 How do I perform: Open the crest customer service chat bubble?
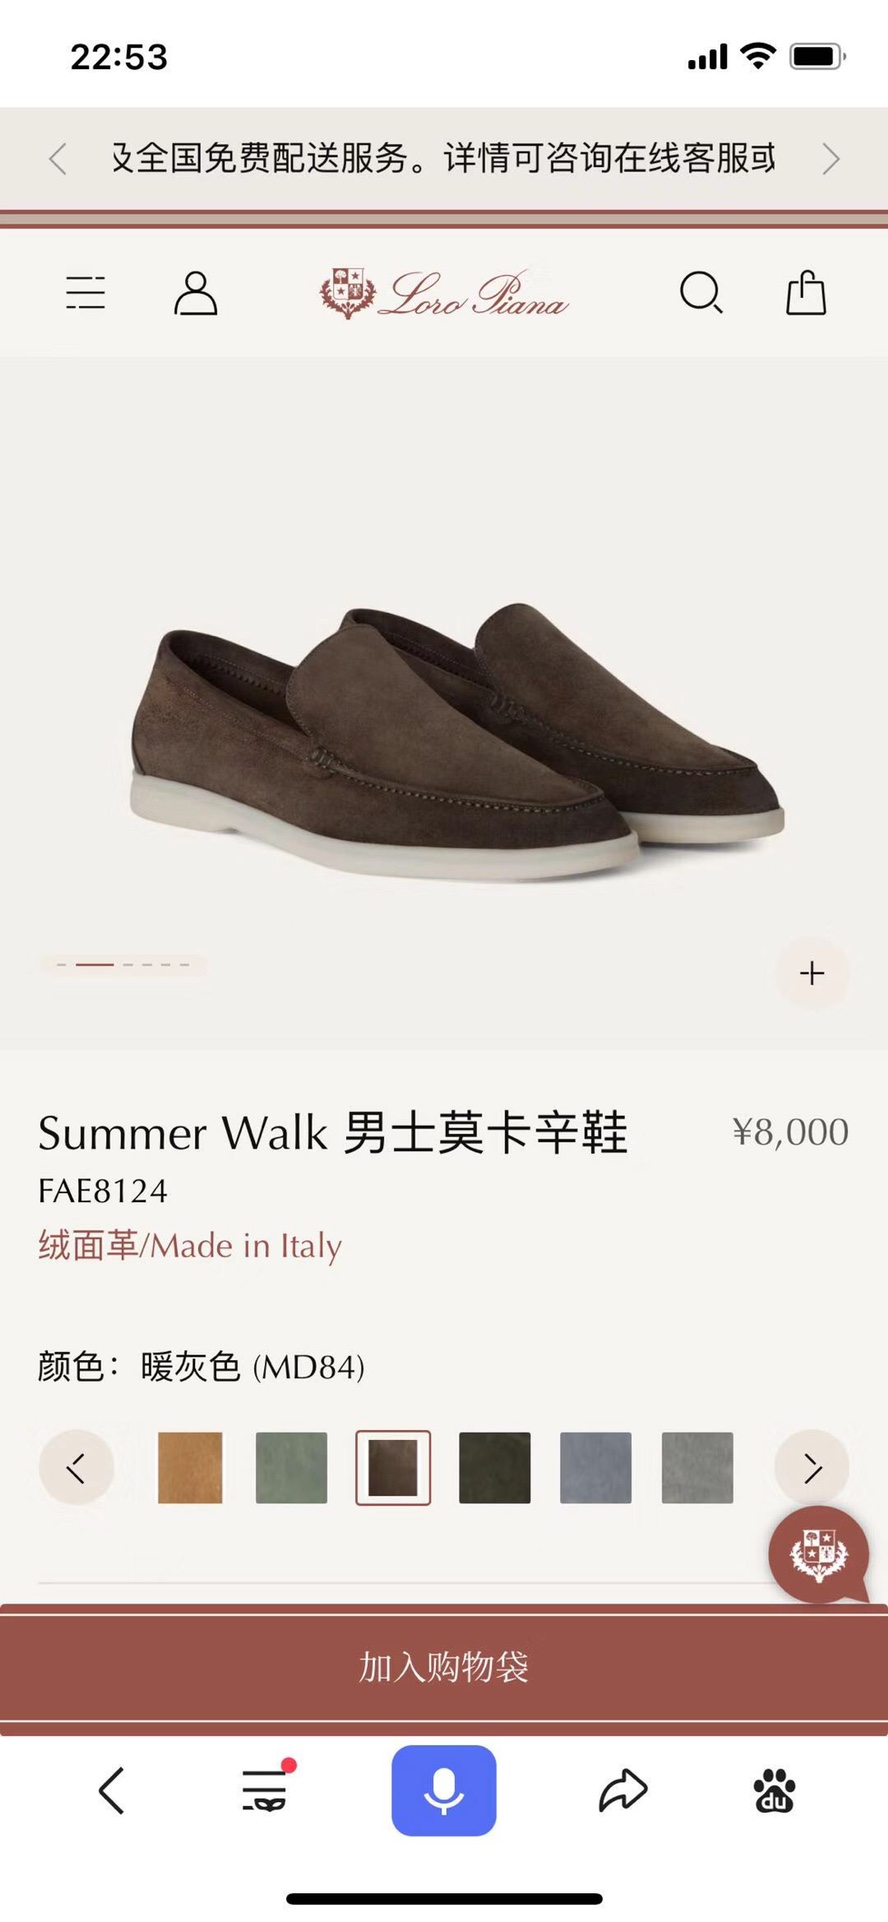(820, 1554)
